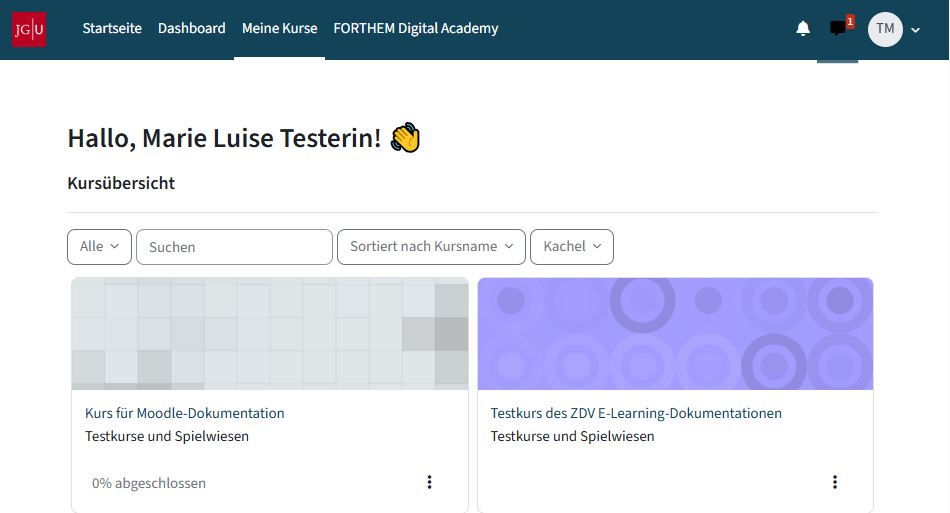Click the red unread message badge
This screenshot has height=513, width=950.
(x=850, y=22)
